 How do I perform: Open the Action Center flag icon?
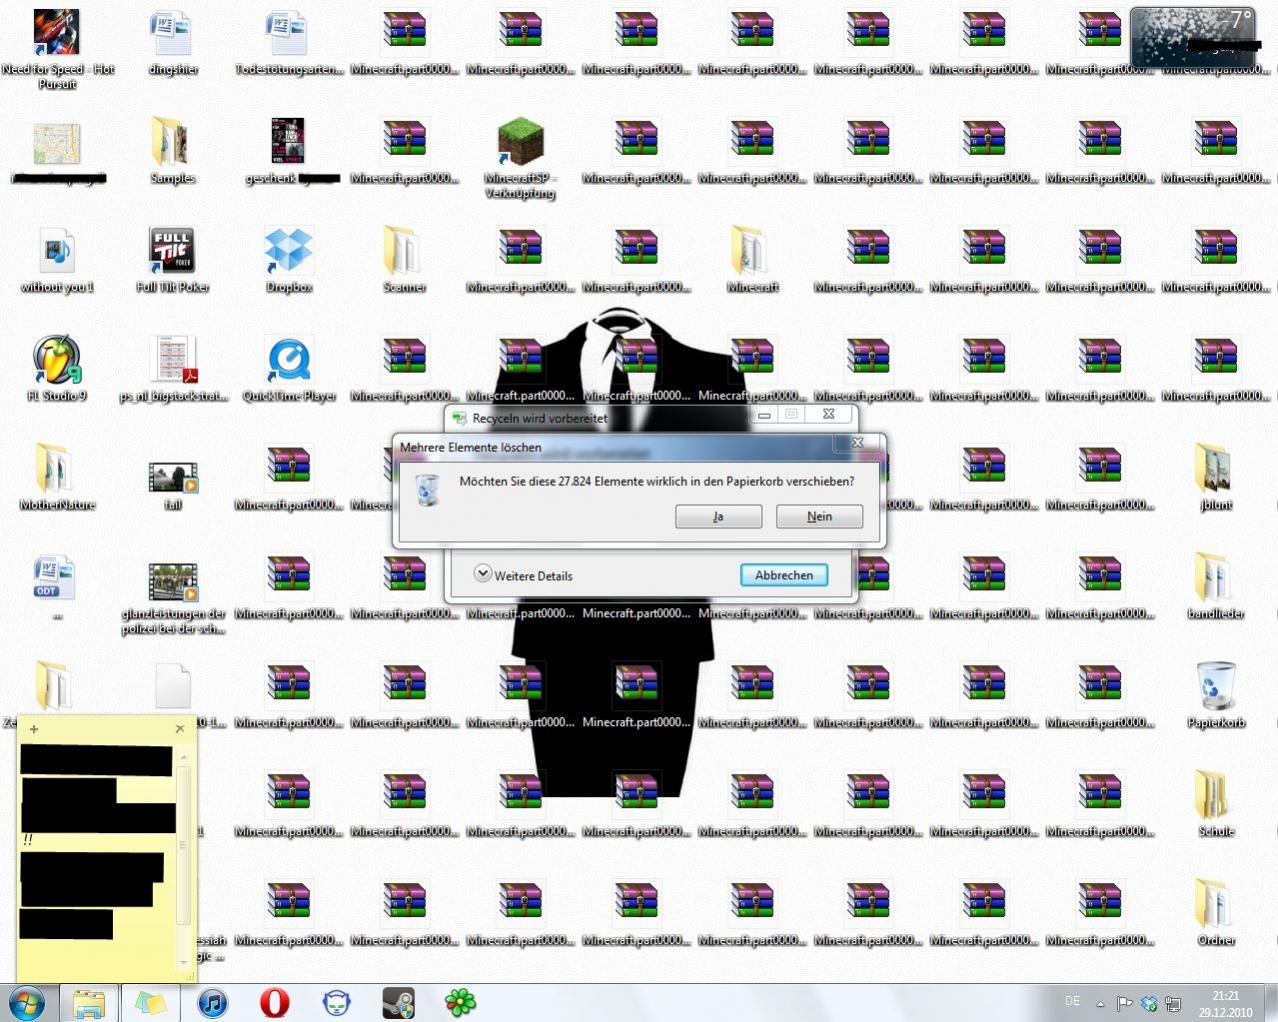pyautogui.click(x=1124, y=1003)
